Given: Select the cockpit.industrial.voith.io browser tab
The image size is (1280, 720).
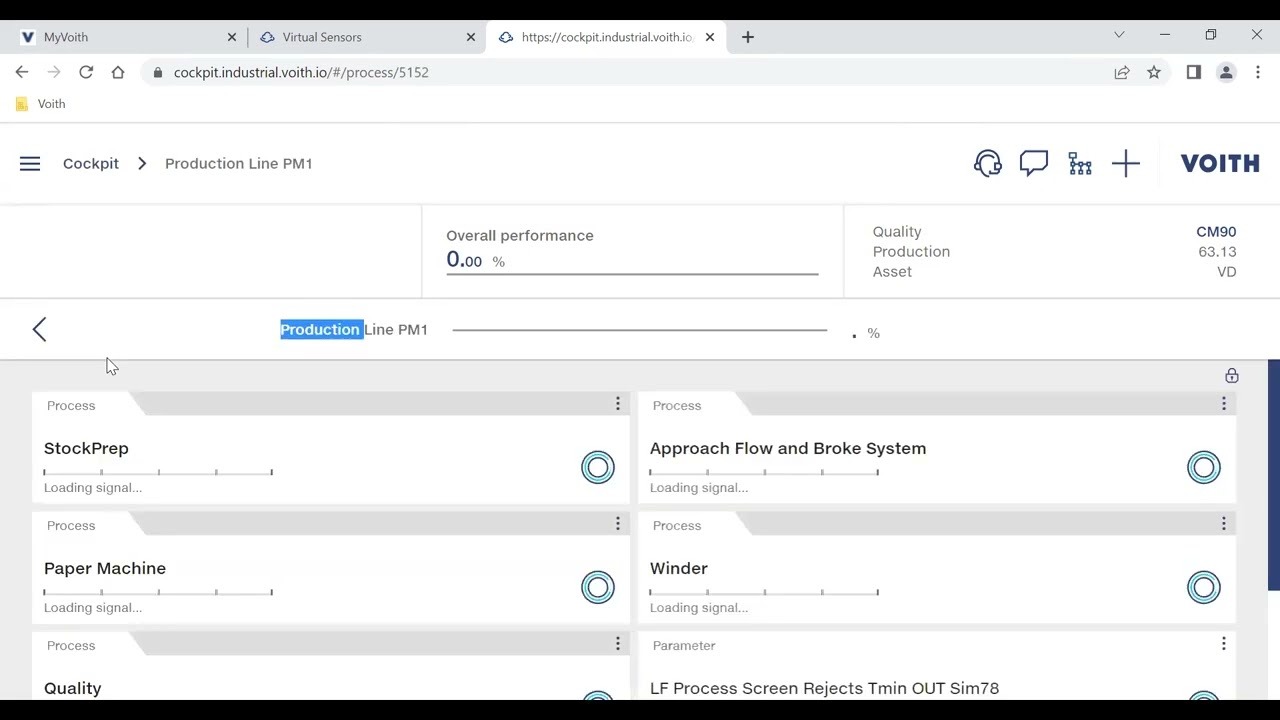Looking at the screenshot, I should coord(606,37).
